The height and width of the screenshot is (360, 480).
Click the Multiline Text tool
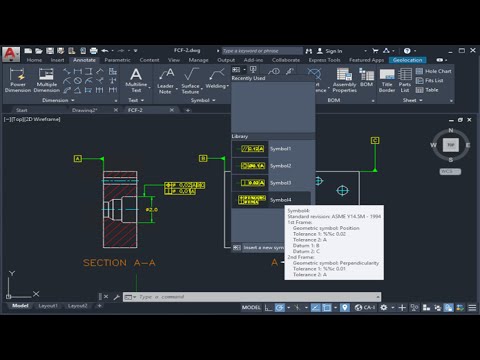coord(136,80)
